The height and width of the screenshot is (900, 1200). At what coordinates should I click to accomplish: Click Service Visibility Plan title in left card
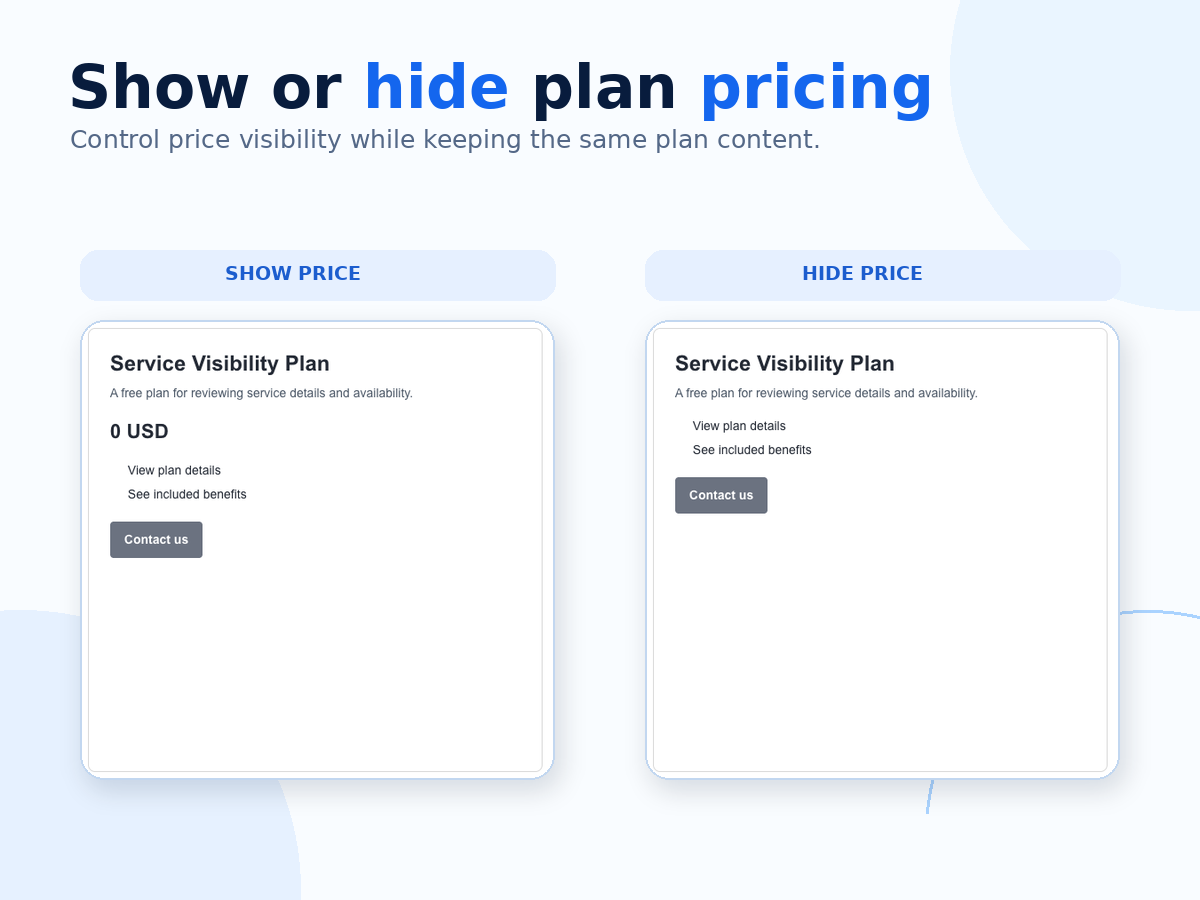(x=220, y=364)
